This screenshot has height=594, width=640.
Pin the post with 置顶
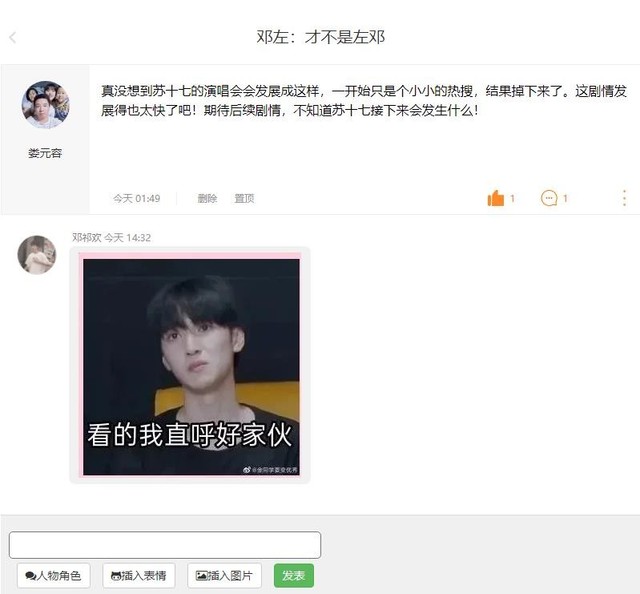(x=244, y=198)
